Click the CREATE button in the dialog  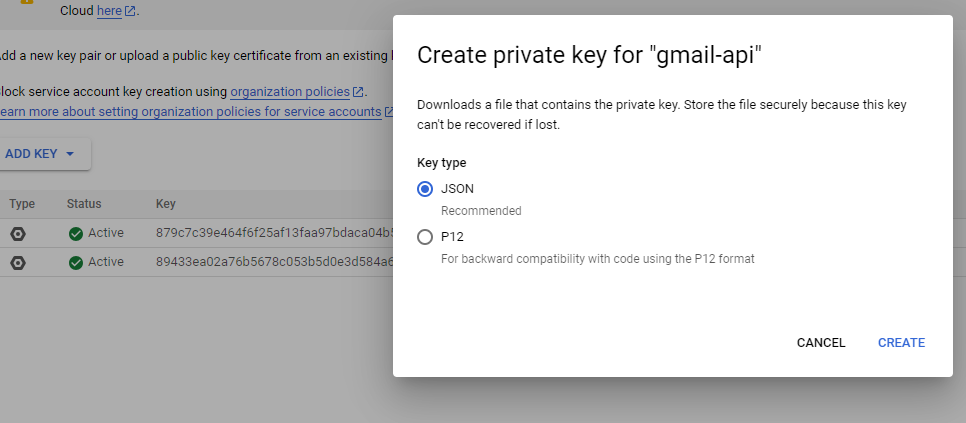click(x=901, y=343)
